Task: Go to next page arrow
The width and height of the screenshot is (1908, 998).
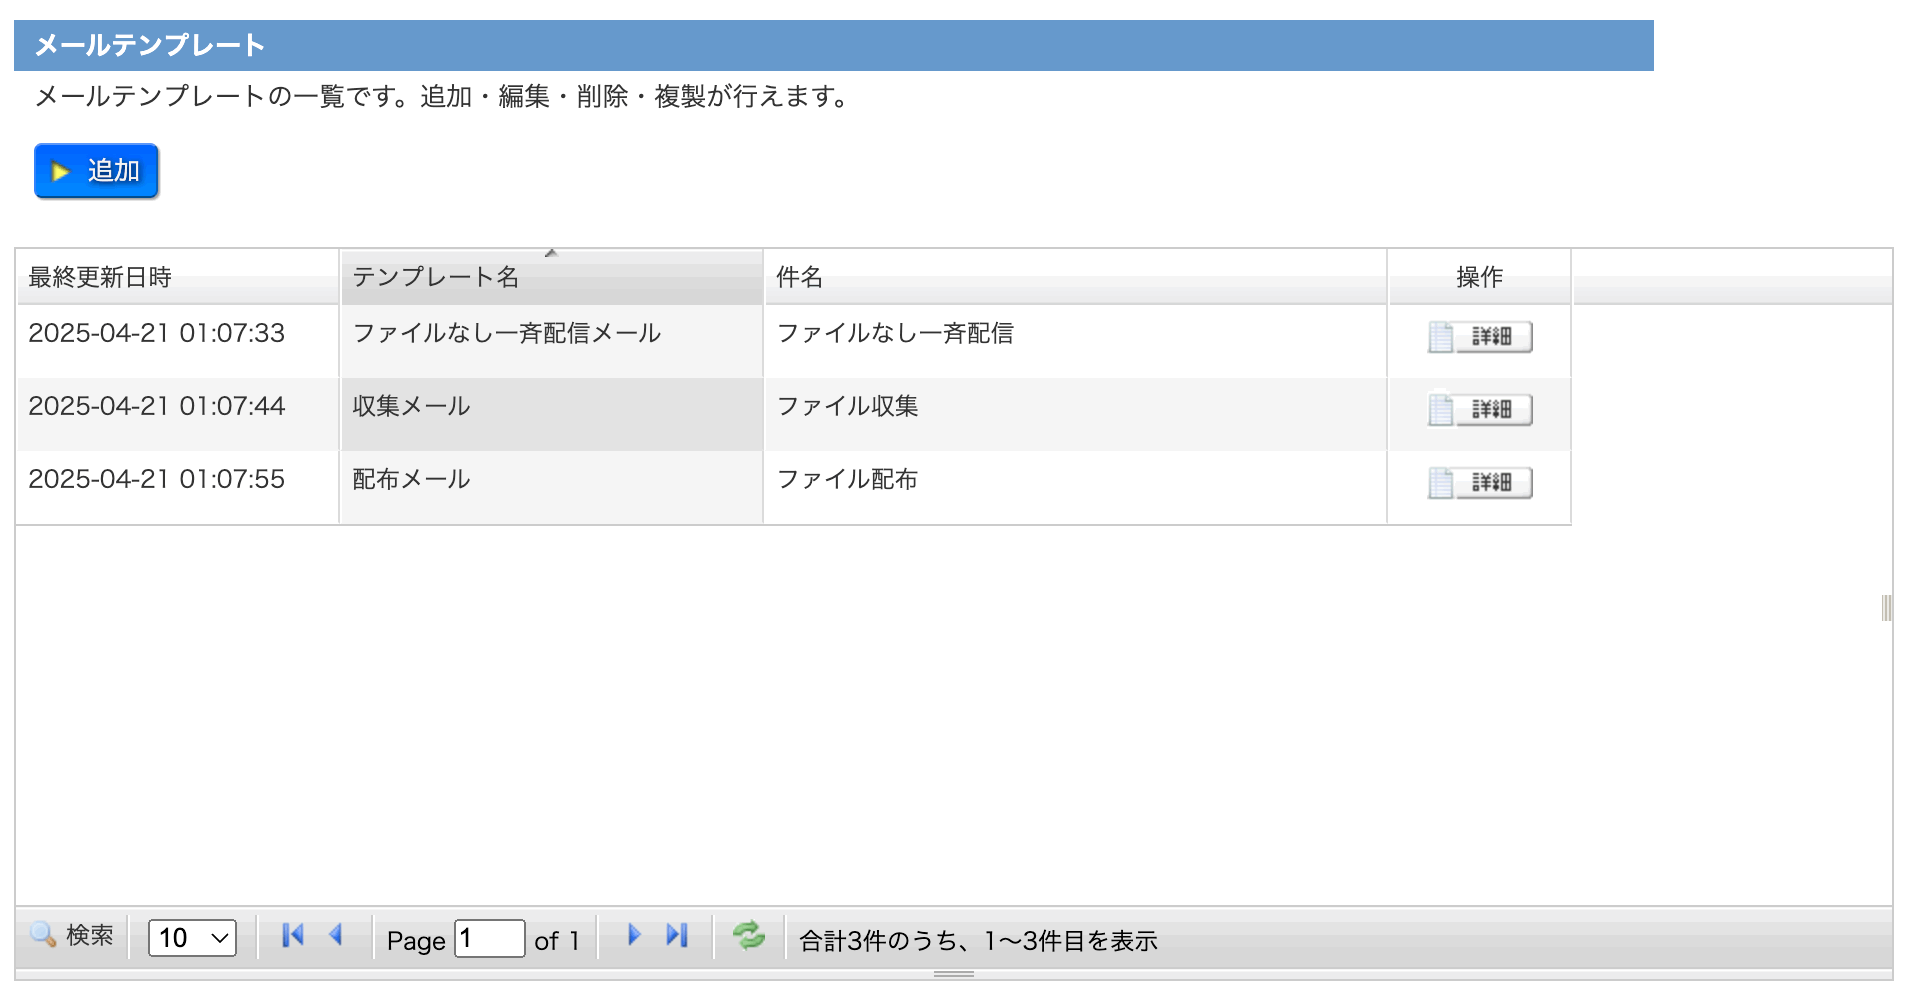Action: [x=633, y=936]
